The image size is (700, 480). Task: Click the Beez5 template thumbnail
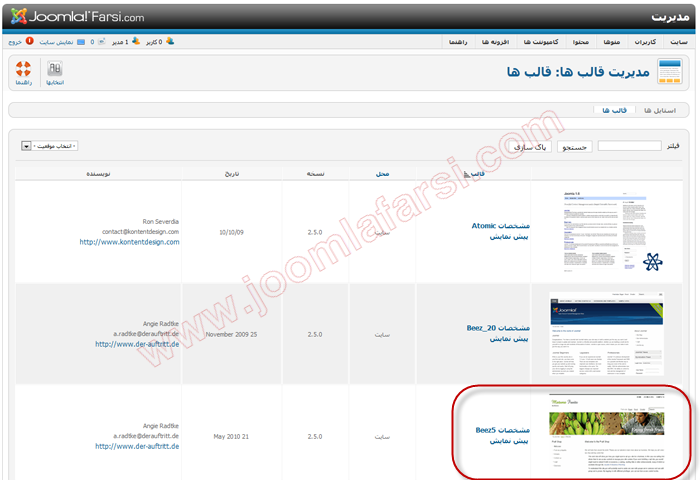tap(607, 434)
